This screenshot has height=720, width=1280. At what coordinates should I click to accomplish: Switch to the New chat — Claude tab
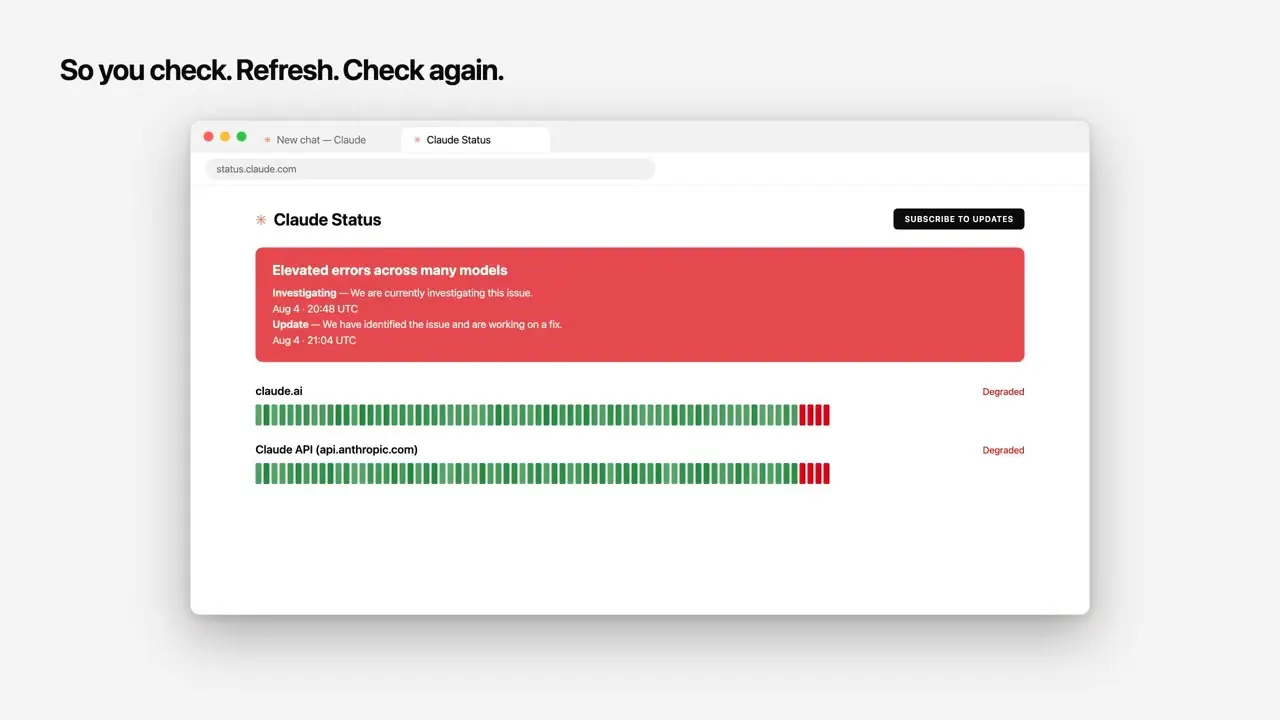[x=321, y=140]
